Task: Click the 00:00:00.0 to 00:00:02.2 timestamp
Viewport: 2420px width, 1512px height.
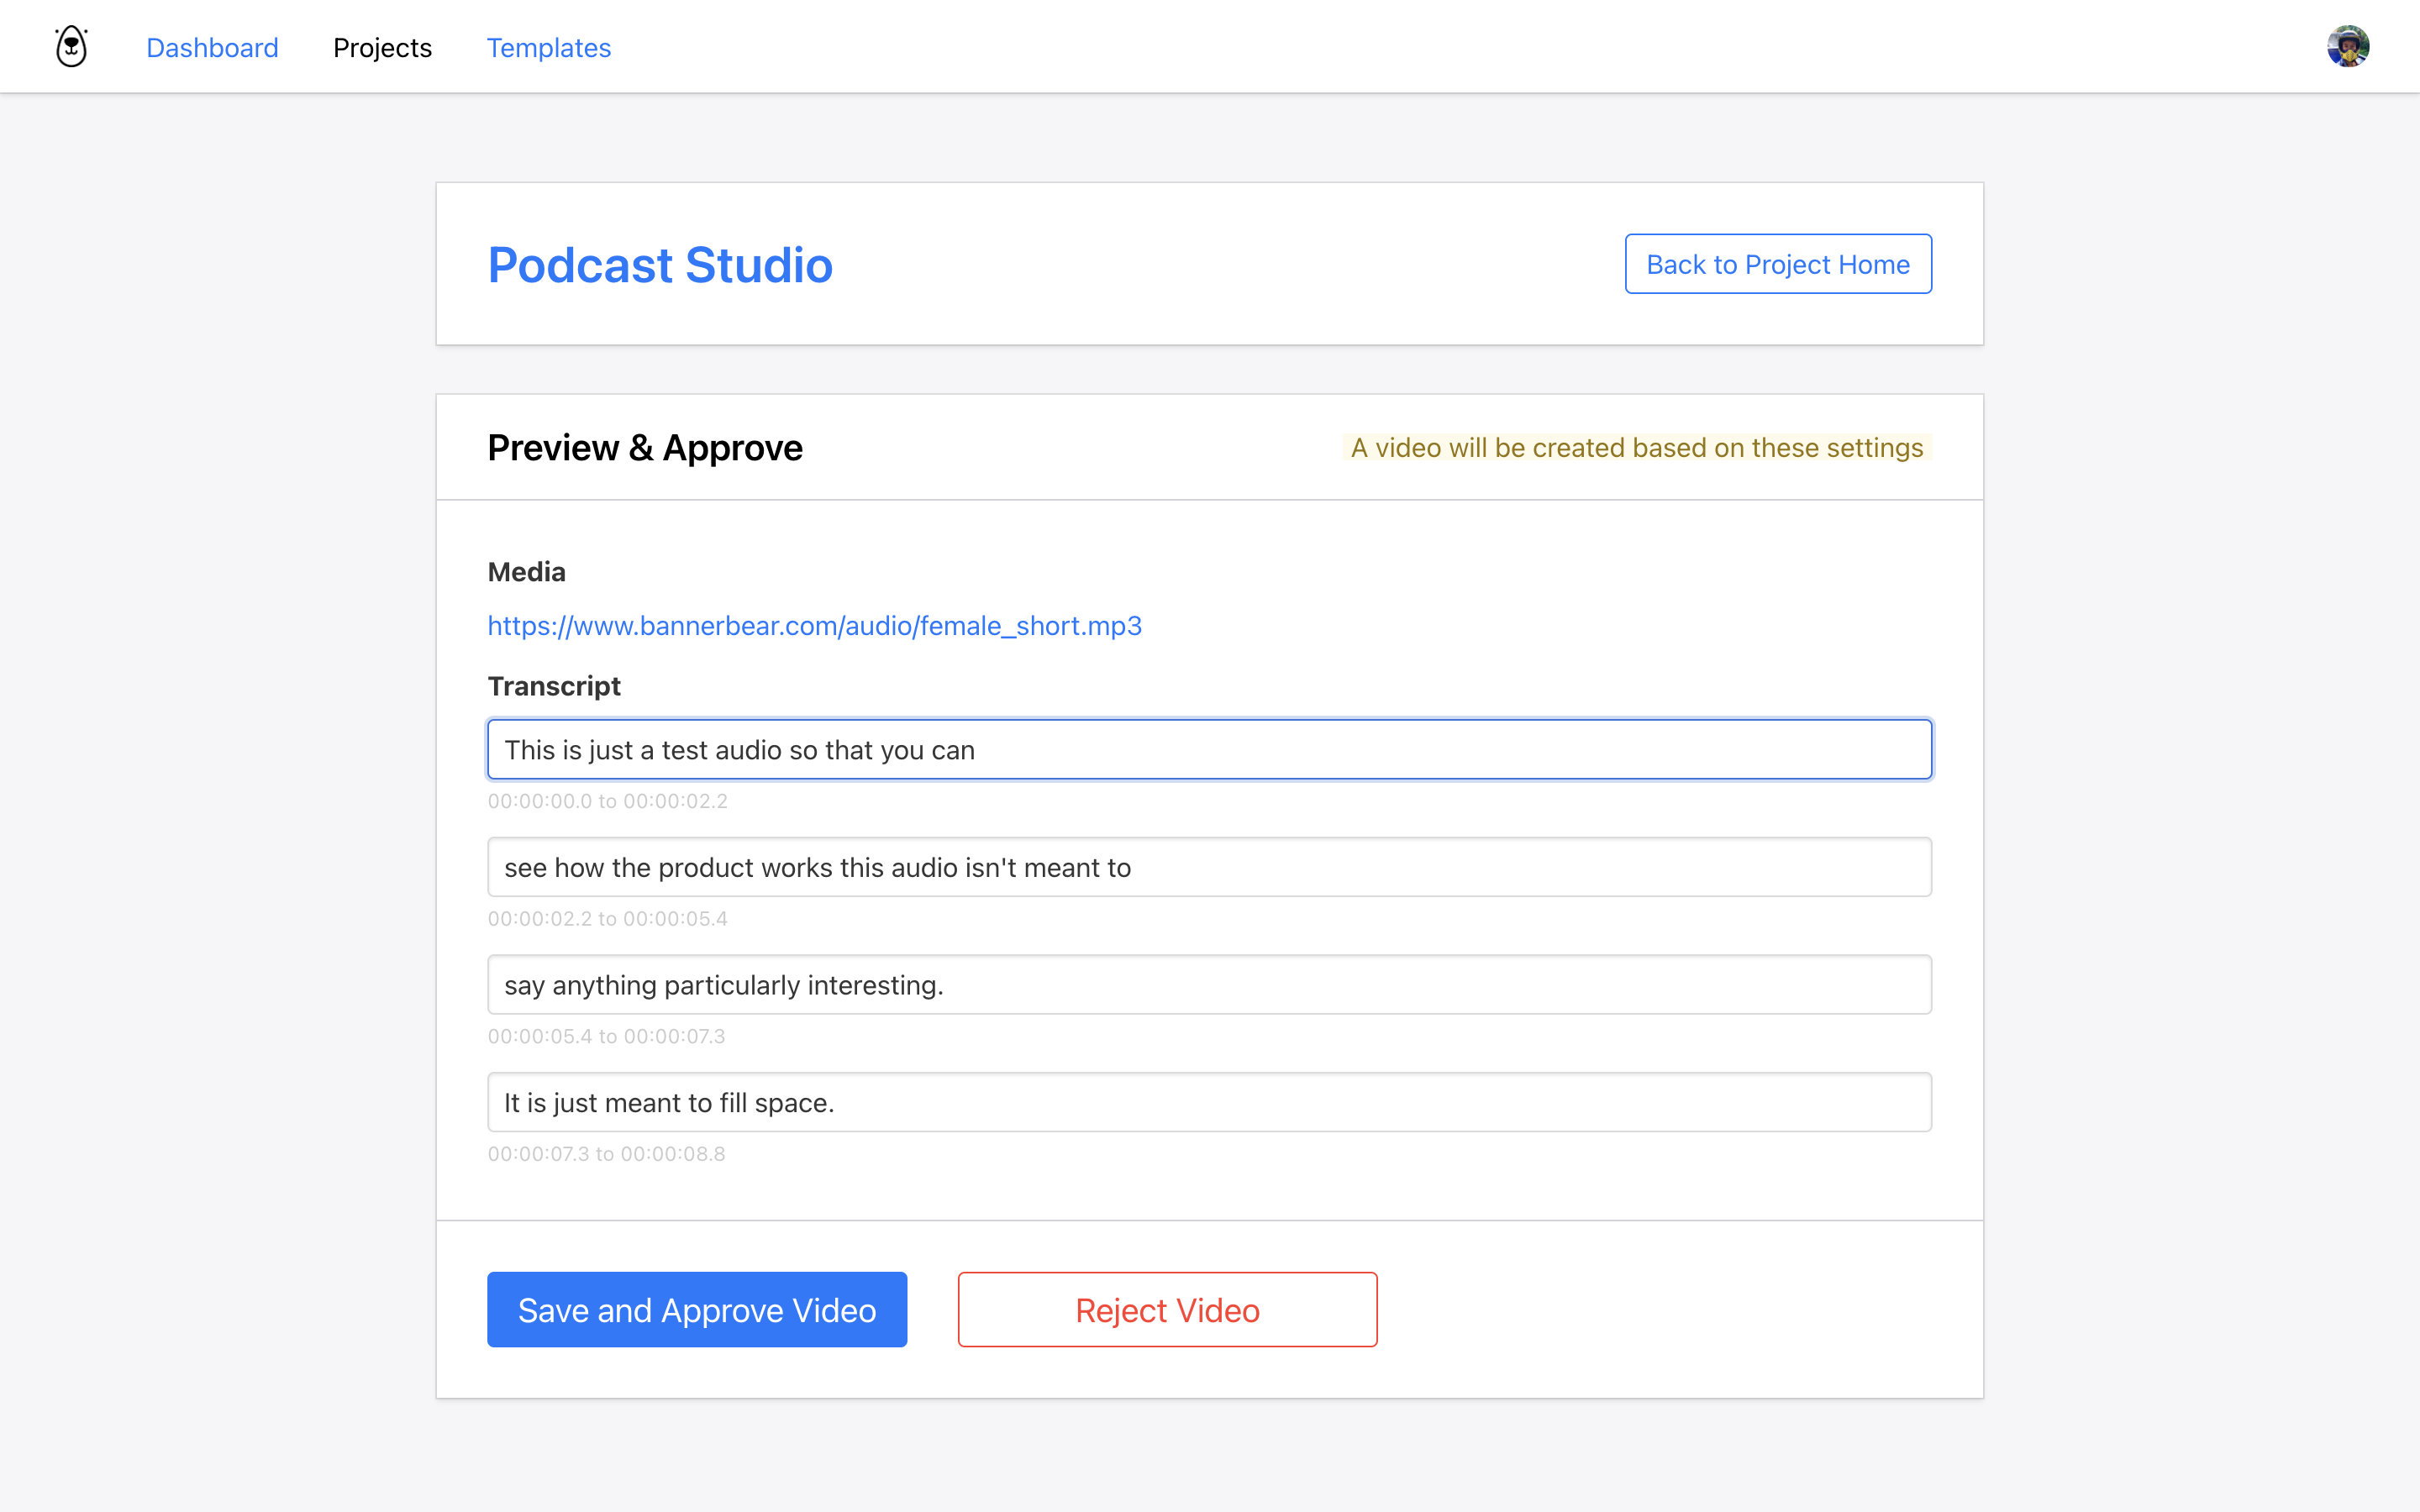Action: point(607,801)
